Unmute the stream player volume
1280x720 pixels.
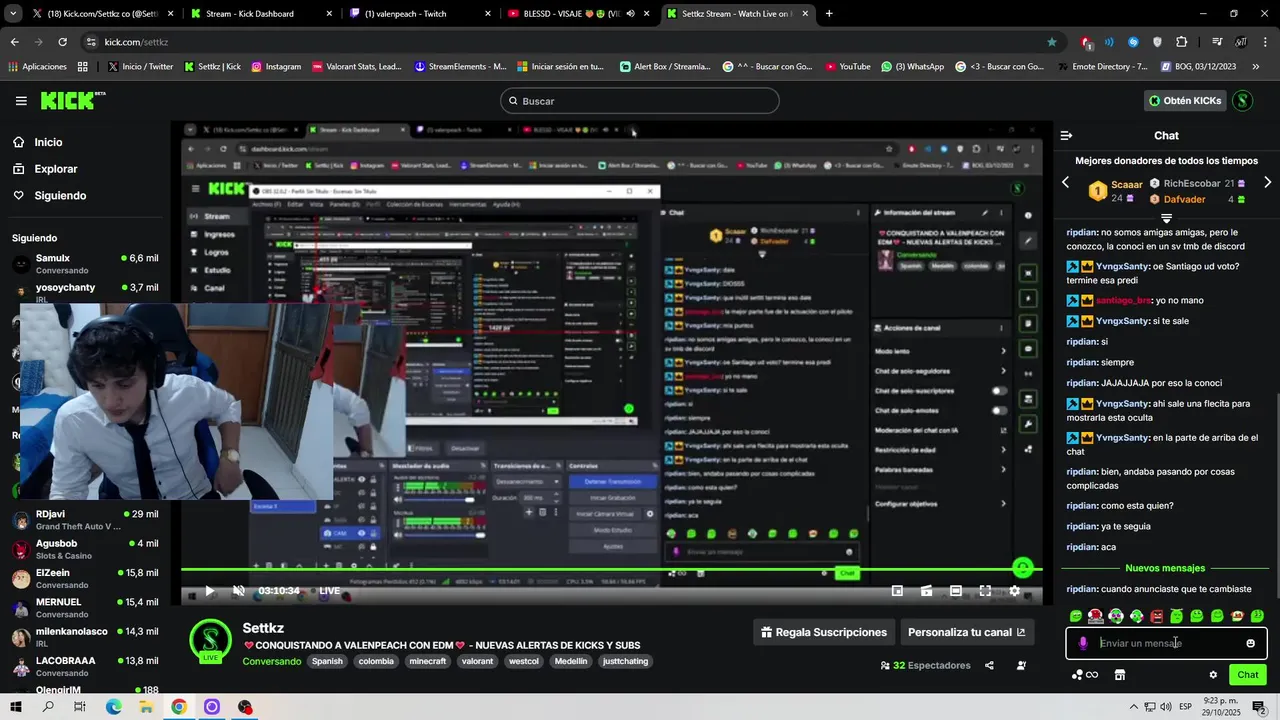[x=239, y=591]
